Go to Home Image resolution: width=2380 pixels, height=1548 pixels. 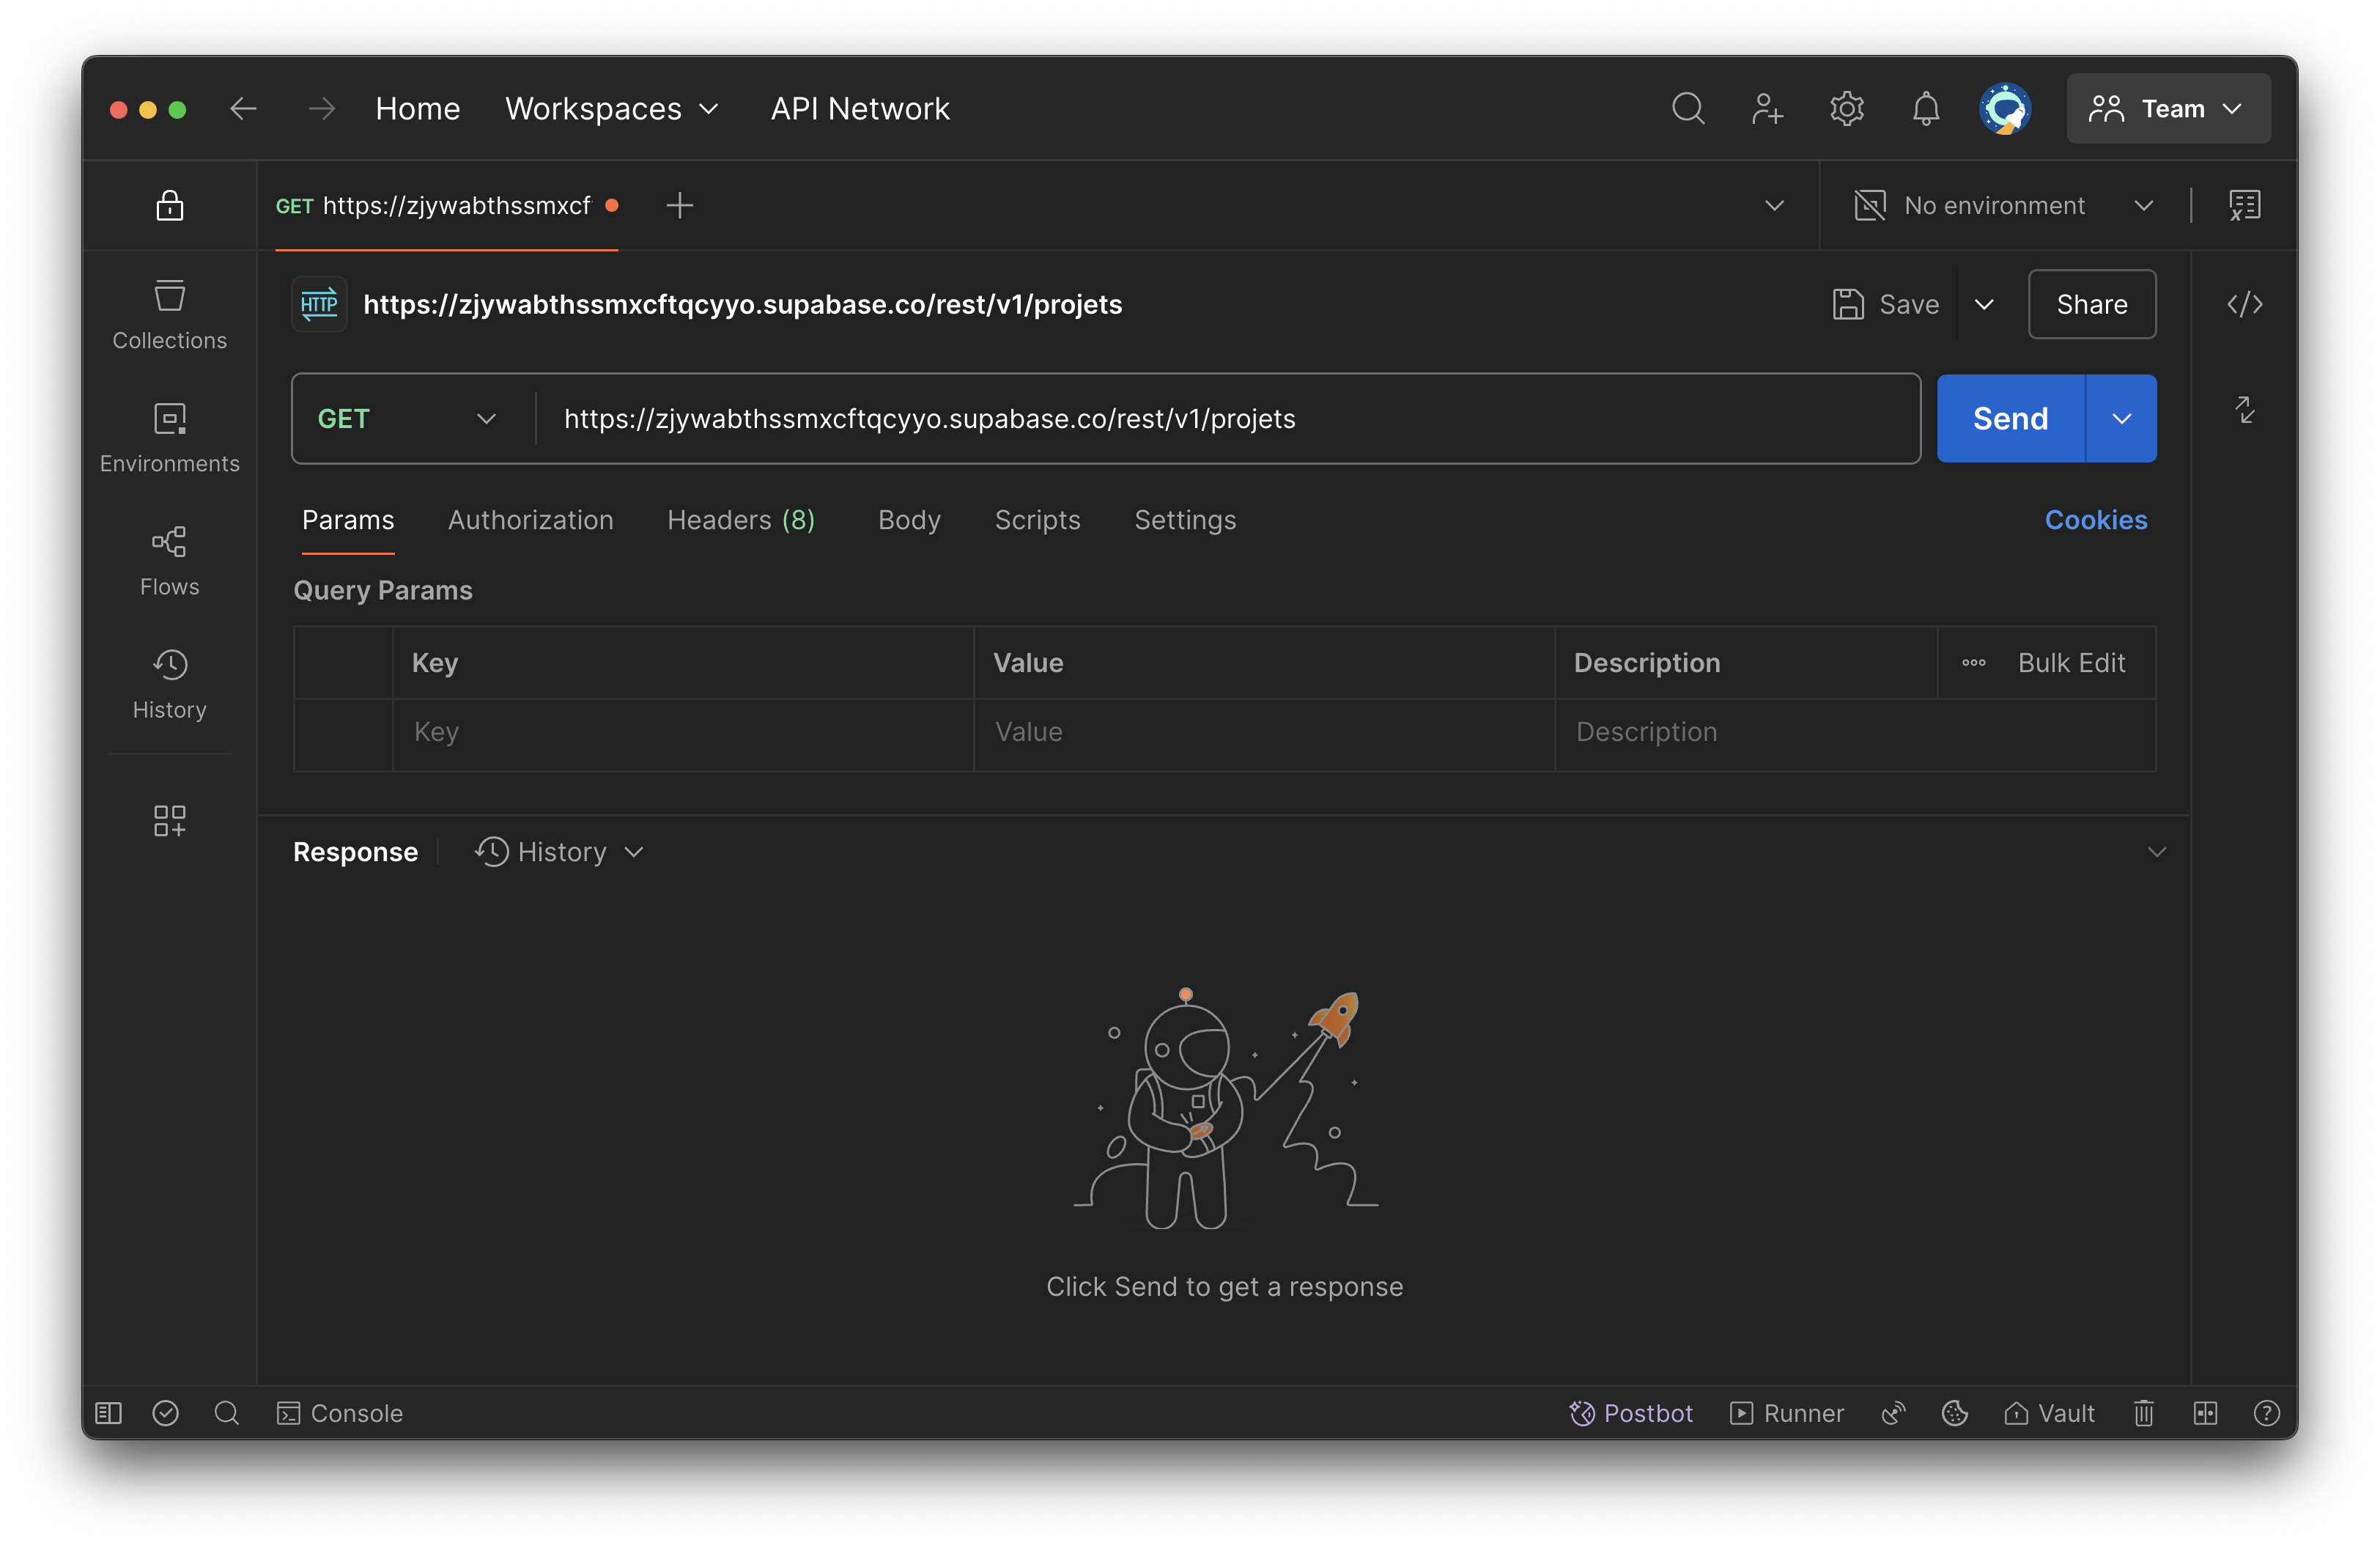417,108
